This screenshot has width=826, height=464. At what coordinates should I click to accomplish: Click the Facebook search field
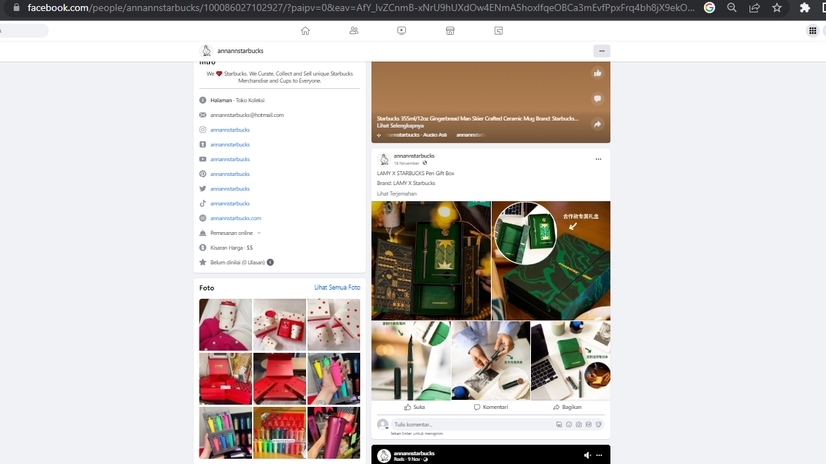click(x=24, y=31)
